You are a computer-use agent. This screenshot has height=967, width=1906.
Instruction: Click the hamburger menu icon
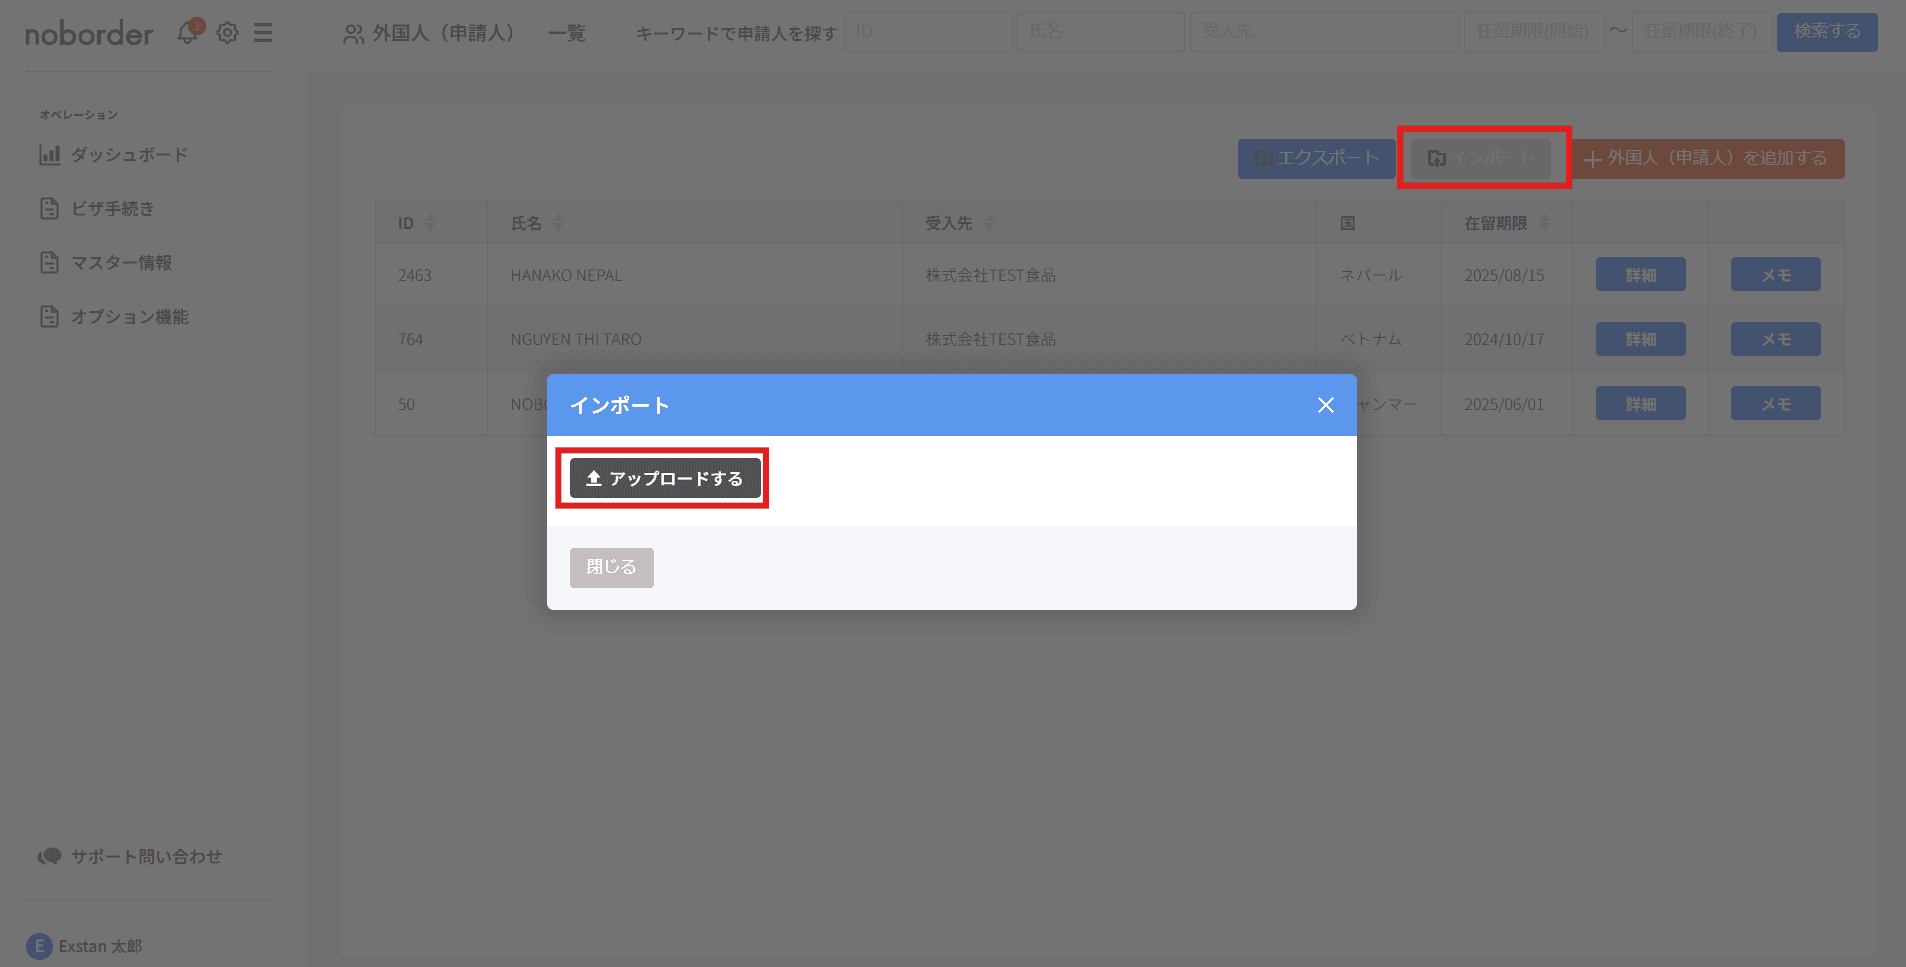click(263, 32)
